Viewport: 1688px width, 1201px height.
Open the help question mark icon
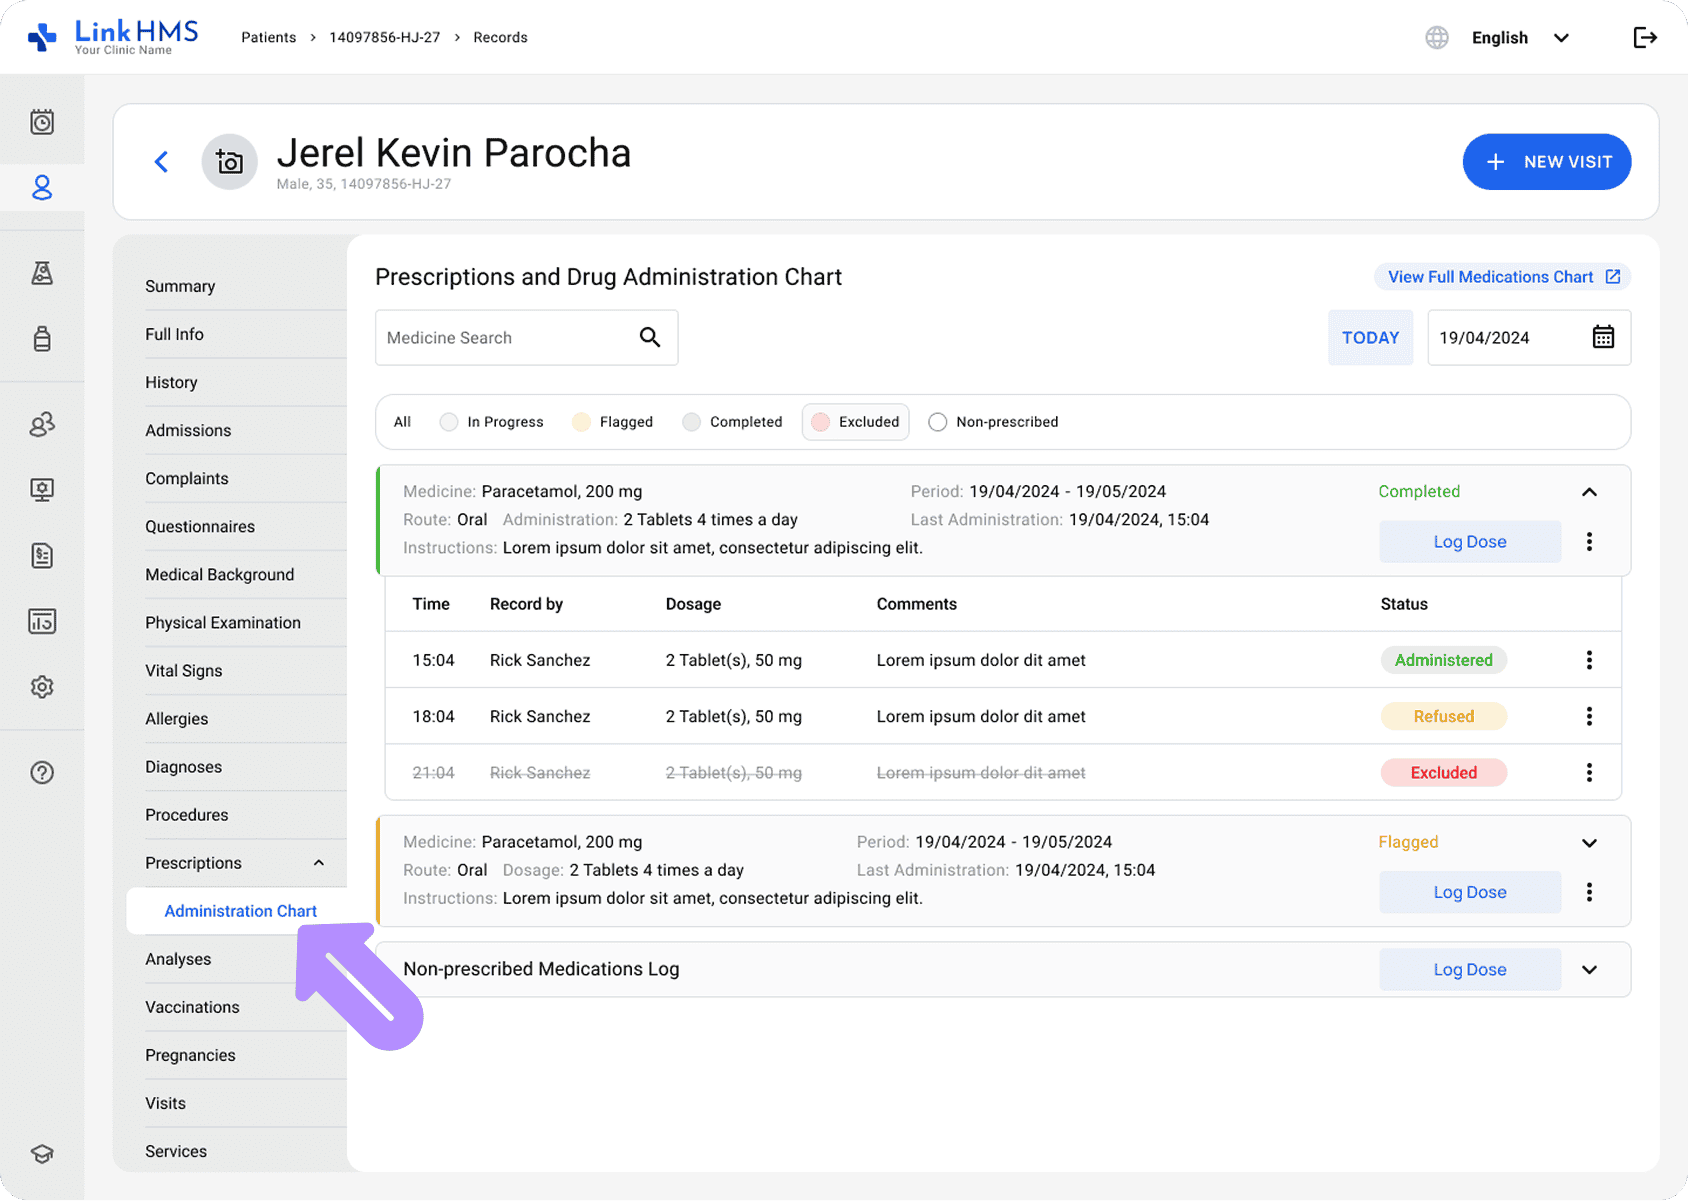pyautogui.click(x=42, y=772)
